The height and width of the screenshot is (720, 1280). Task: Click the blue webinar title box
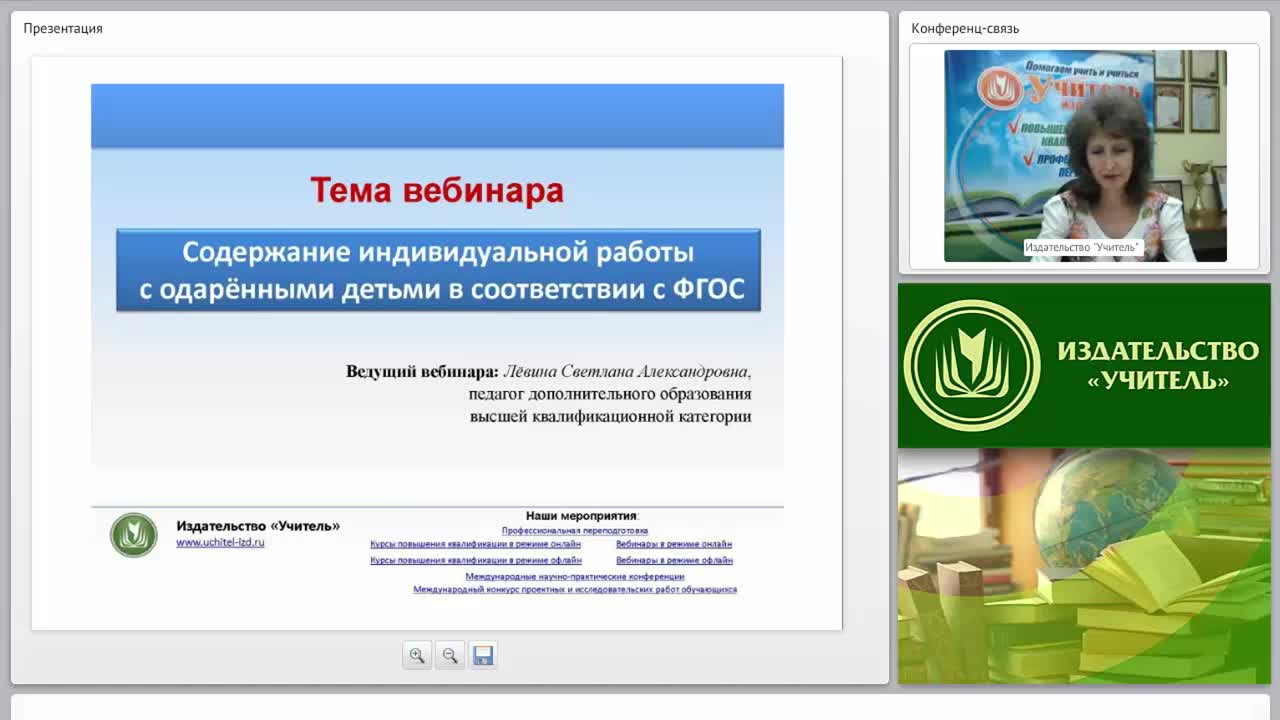click(438, 270)
